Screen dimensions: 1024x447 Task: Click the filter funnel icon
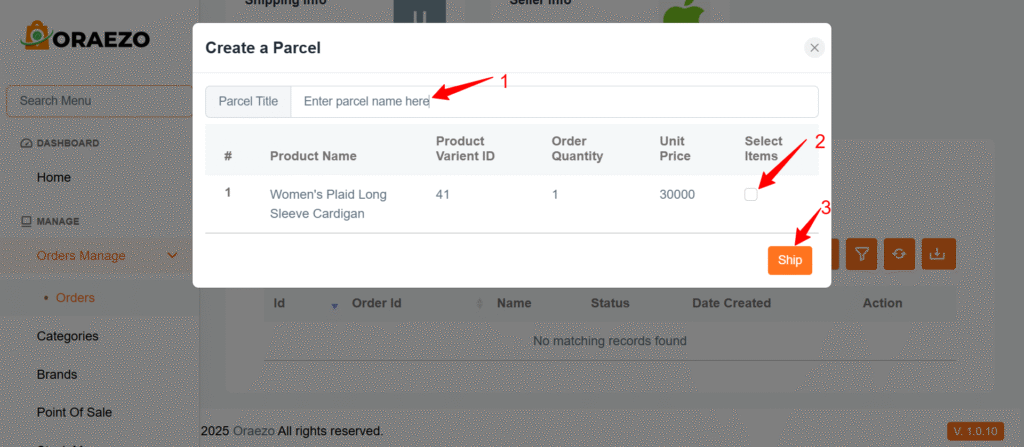click(861, 254)
